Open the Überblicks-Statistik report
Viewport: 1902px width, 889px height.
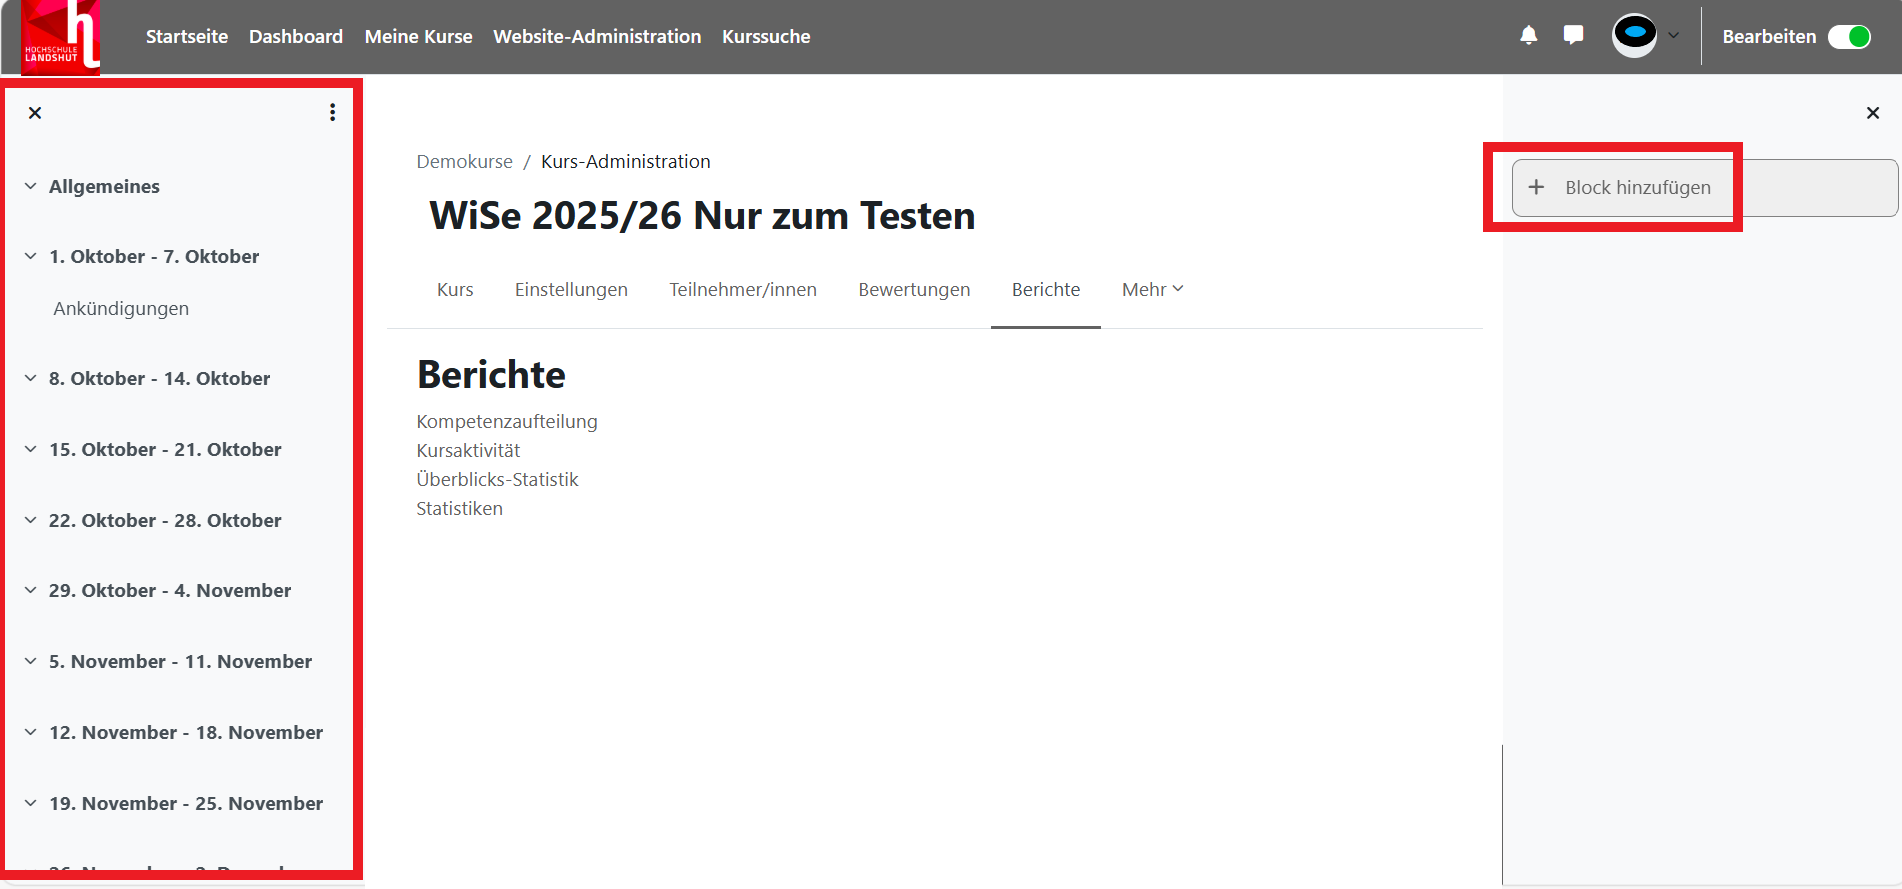(x=497, y=480)
